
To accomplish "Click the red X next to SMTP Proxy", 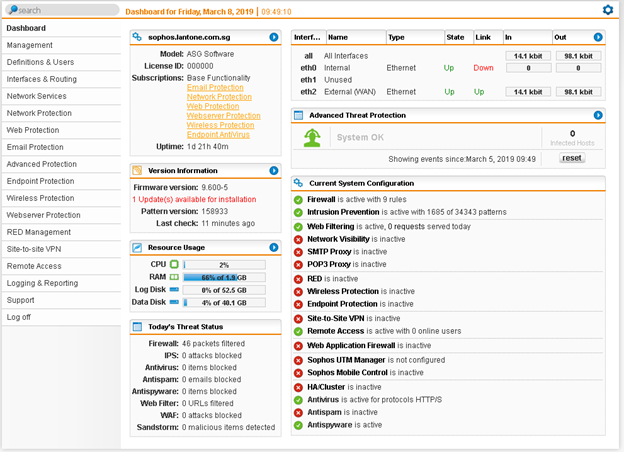I will click(x=298, y=252).
